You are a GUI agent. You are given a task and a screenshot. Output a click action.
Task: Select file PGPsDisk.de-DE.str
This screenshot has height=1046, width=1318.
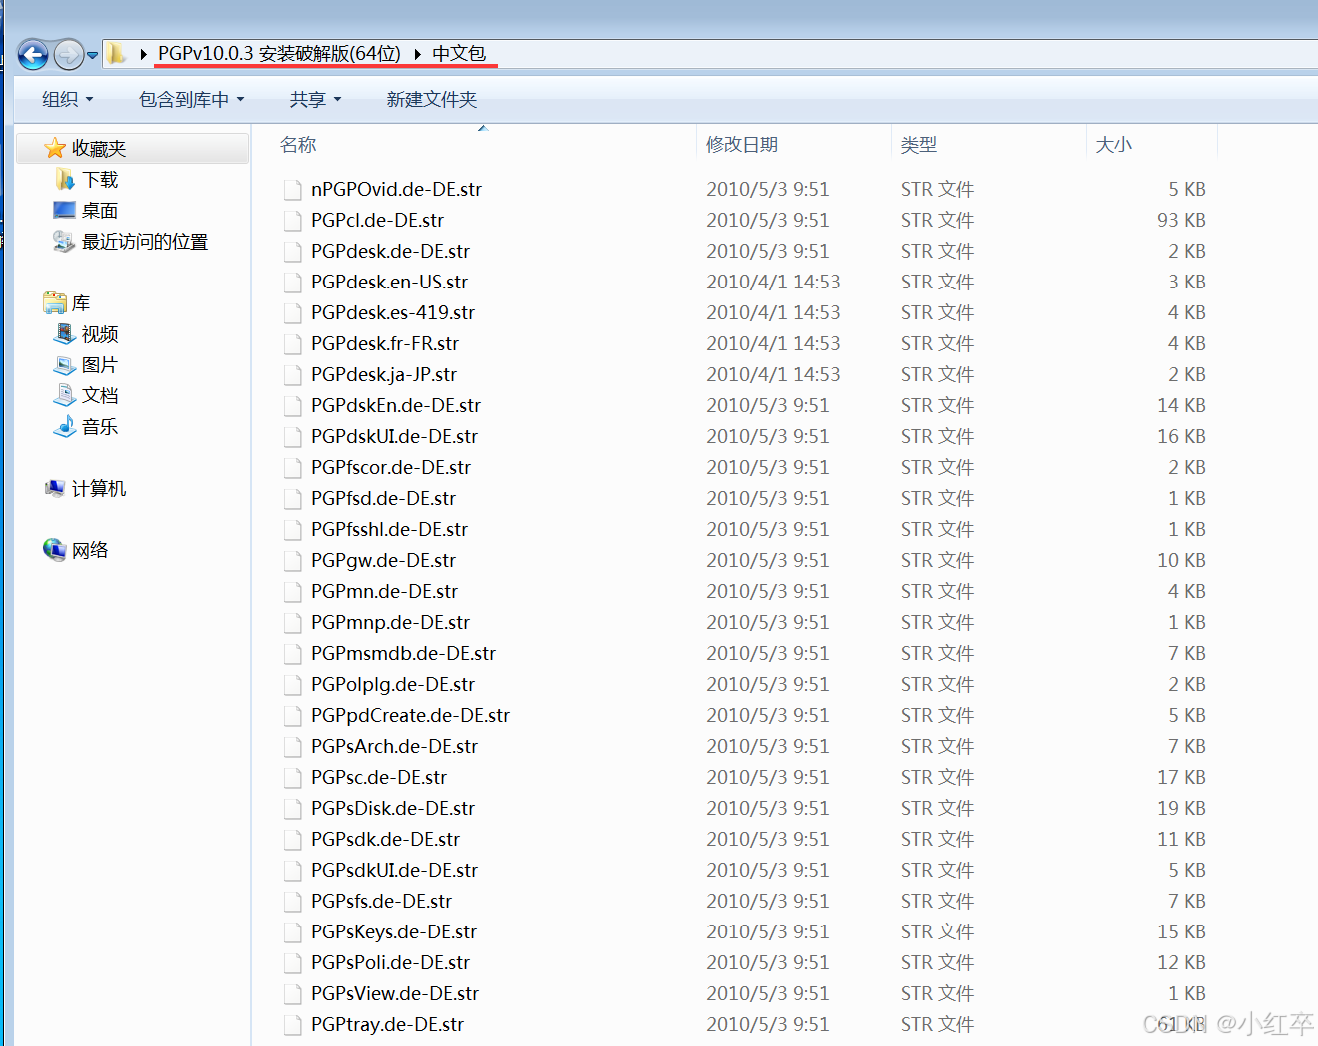393,809
